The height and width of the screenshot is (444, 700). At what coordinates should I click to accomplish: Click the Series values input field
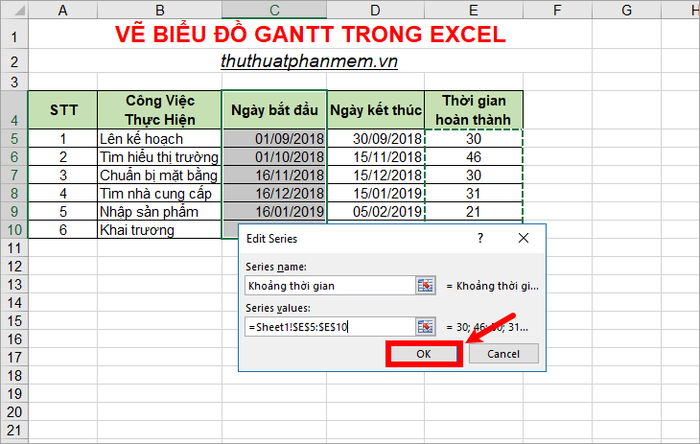coord(330,327)
